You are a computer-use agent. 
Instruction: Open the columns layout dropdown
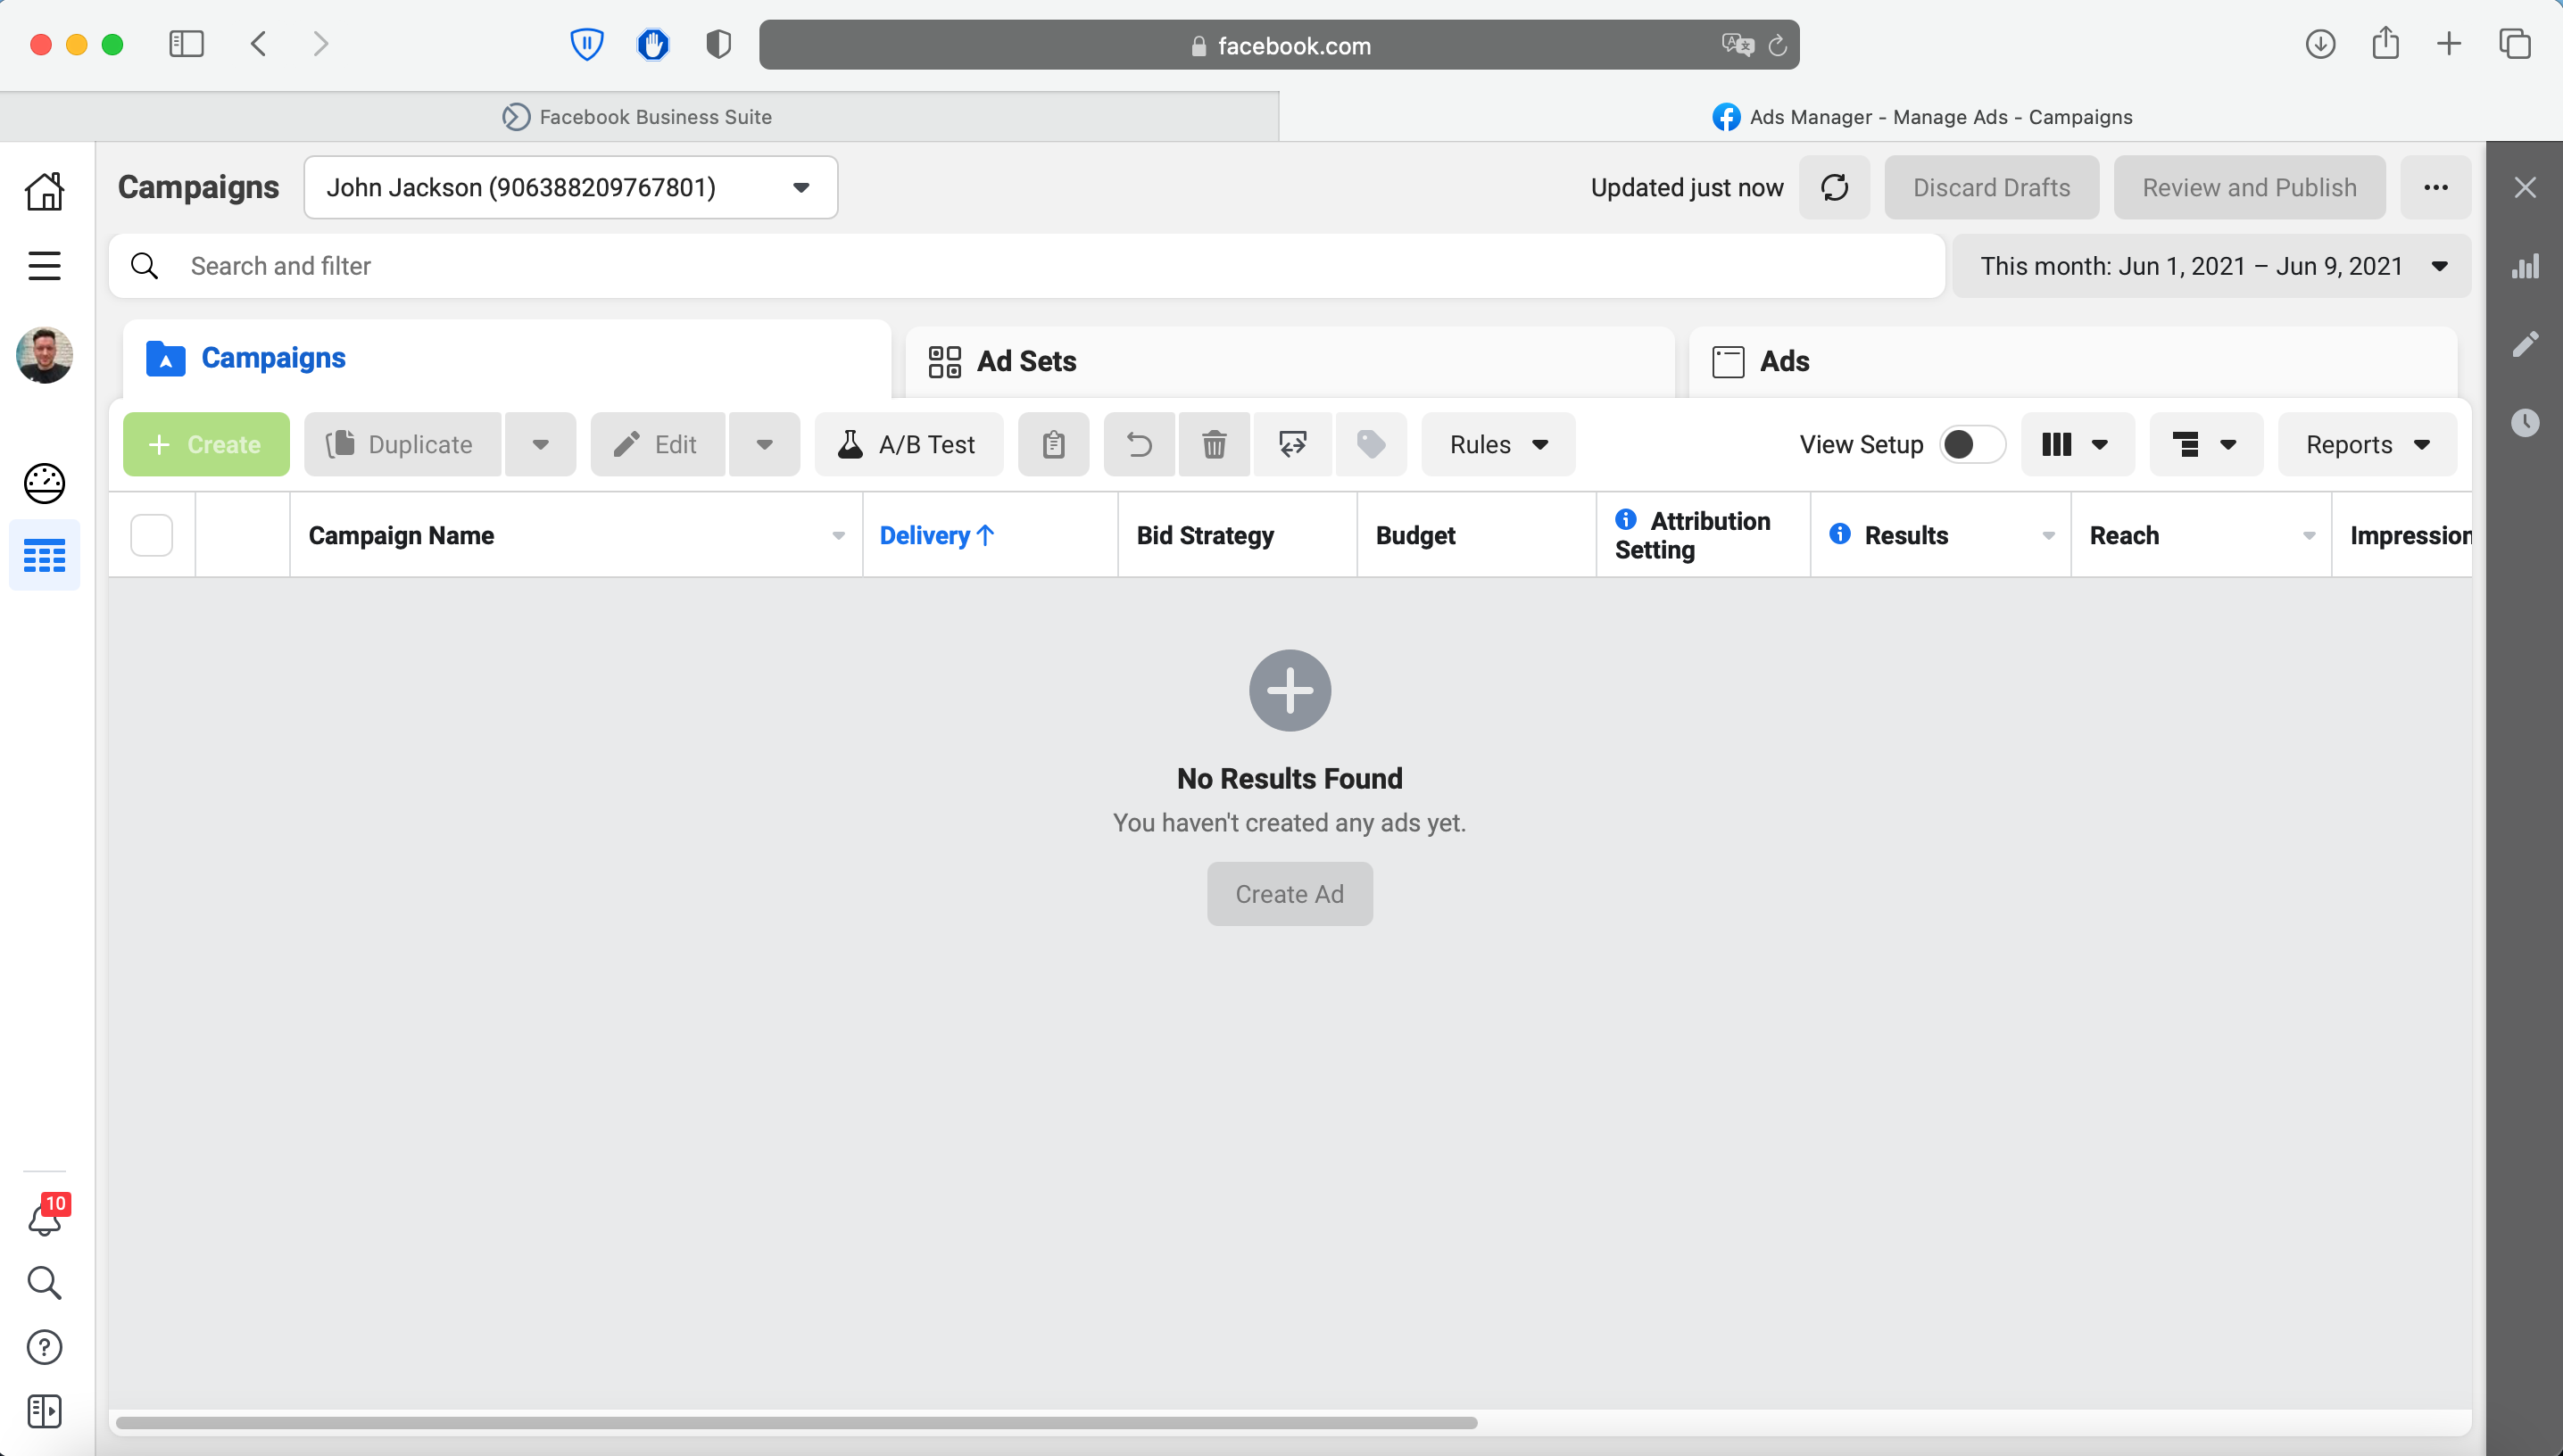tap(2077, 445)
